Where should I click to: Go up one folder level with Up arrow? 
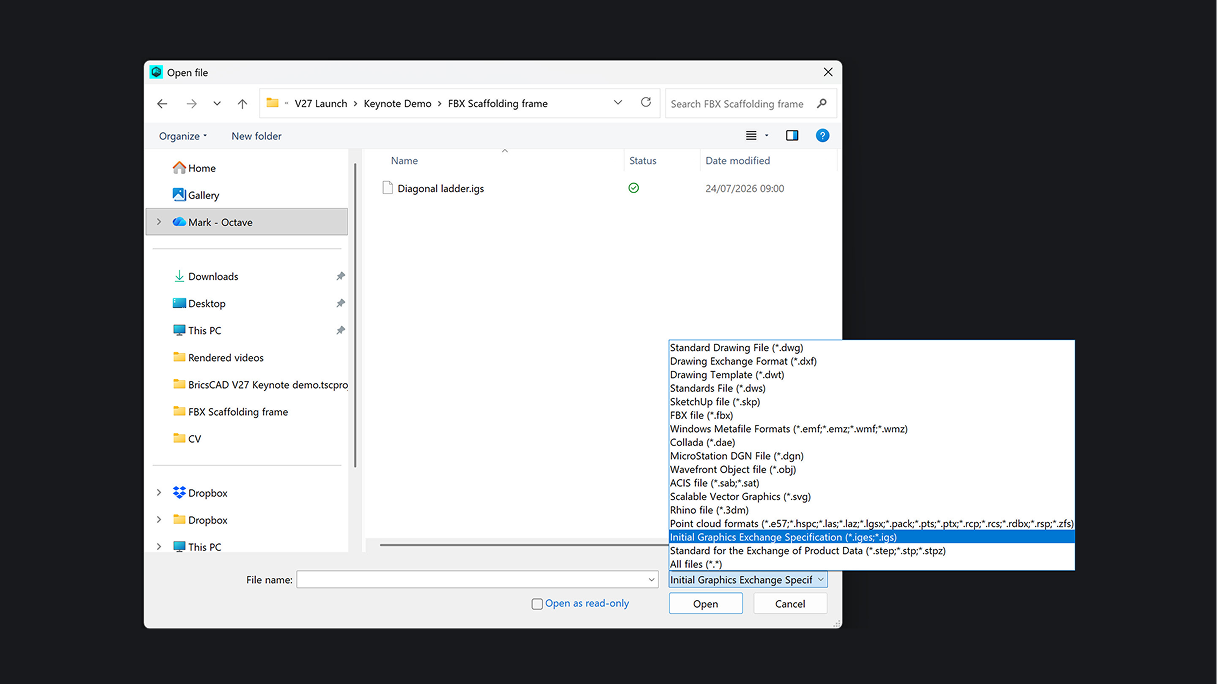click(242, 104)
